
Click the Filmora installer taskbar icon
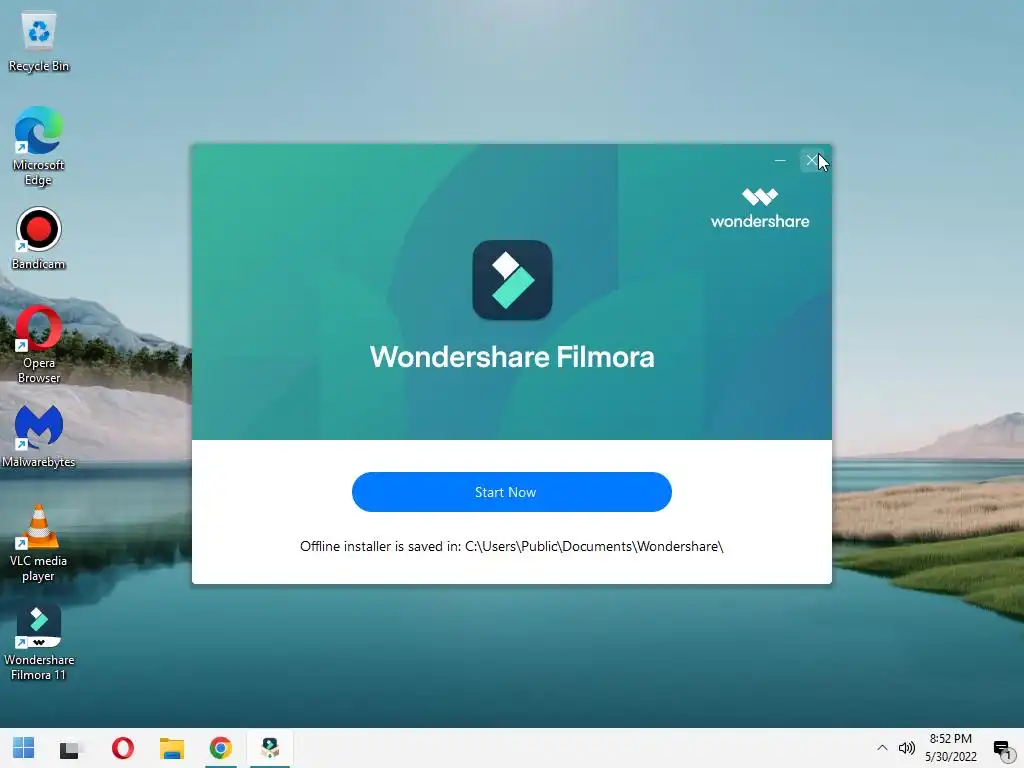tap(270, 748)
